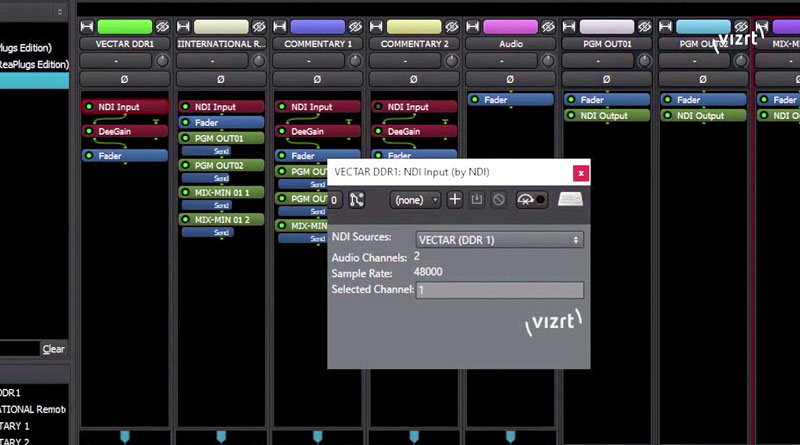Expand the bottom arrow under VECTAR DDR1 strip
The width and height of the screenshot is (800, 445).
124,436
